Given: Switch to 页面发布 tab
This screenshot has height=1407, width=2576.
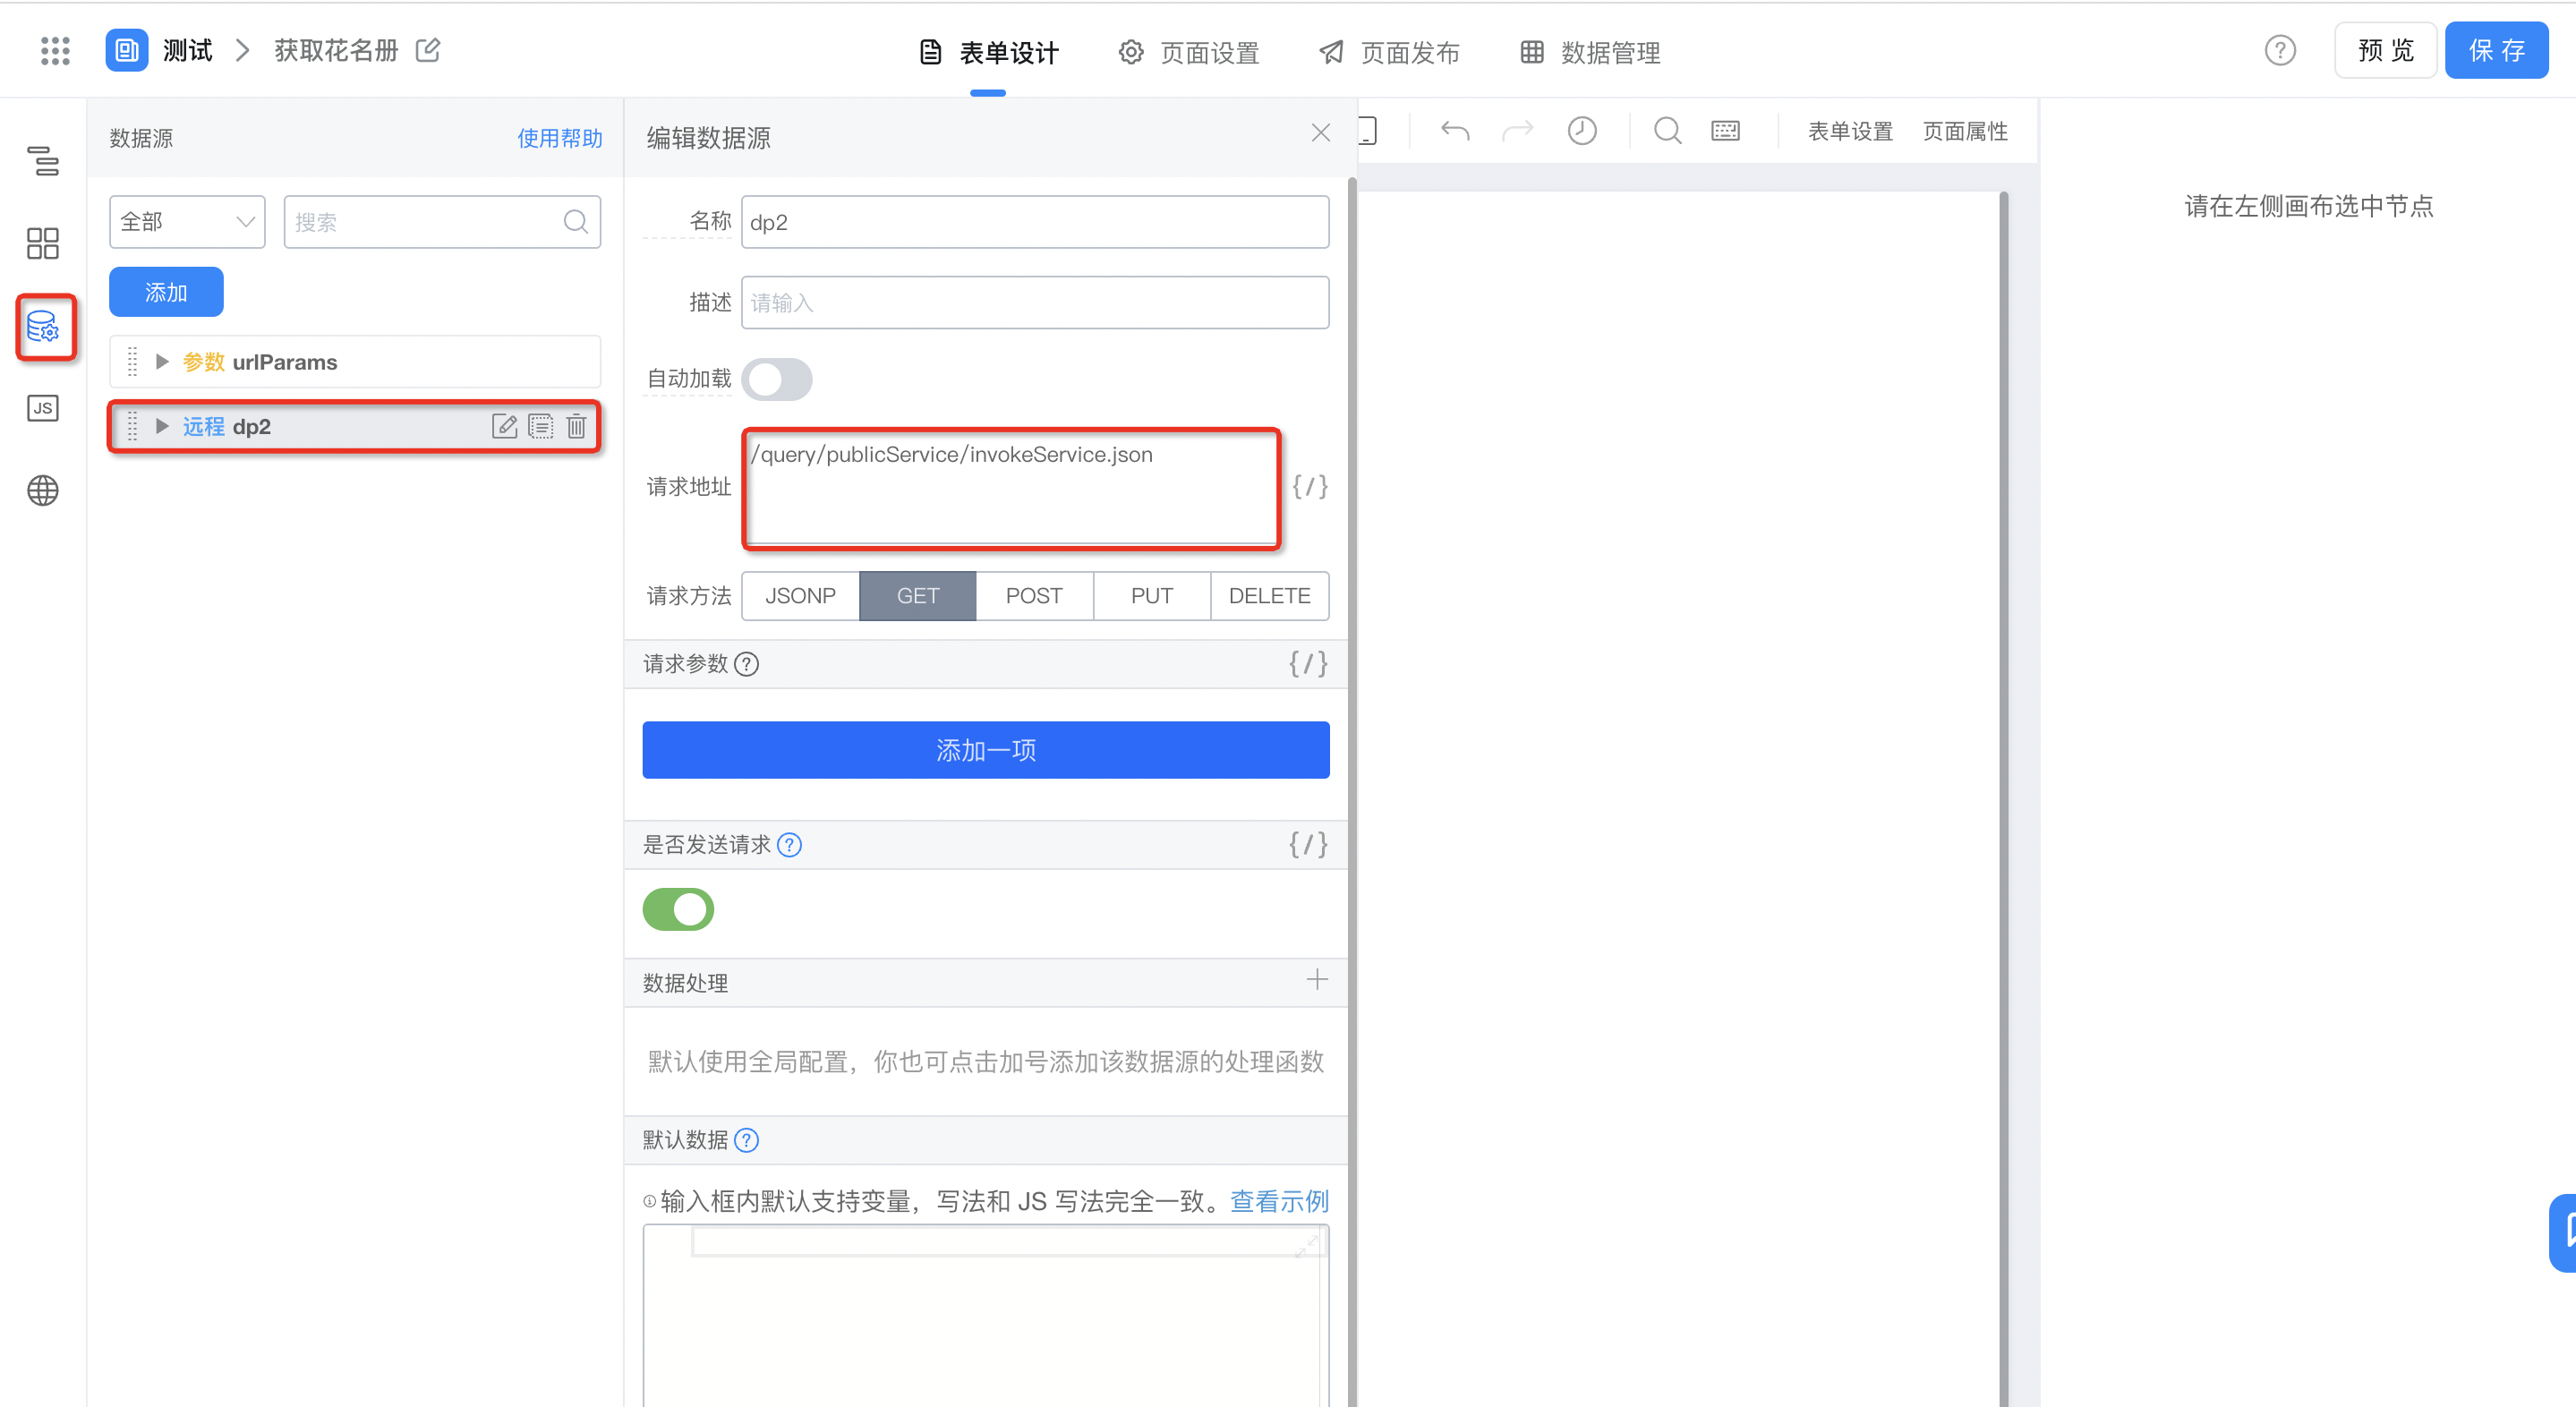Looking at the screenshot, I should pyautogui.click(x=1390, y=52).
